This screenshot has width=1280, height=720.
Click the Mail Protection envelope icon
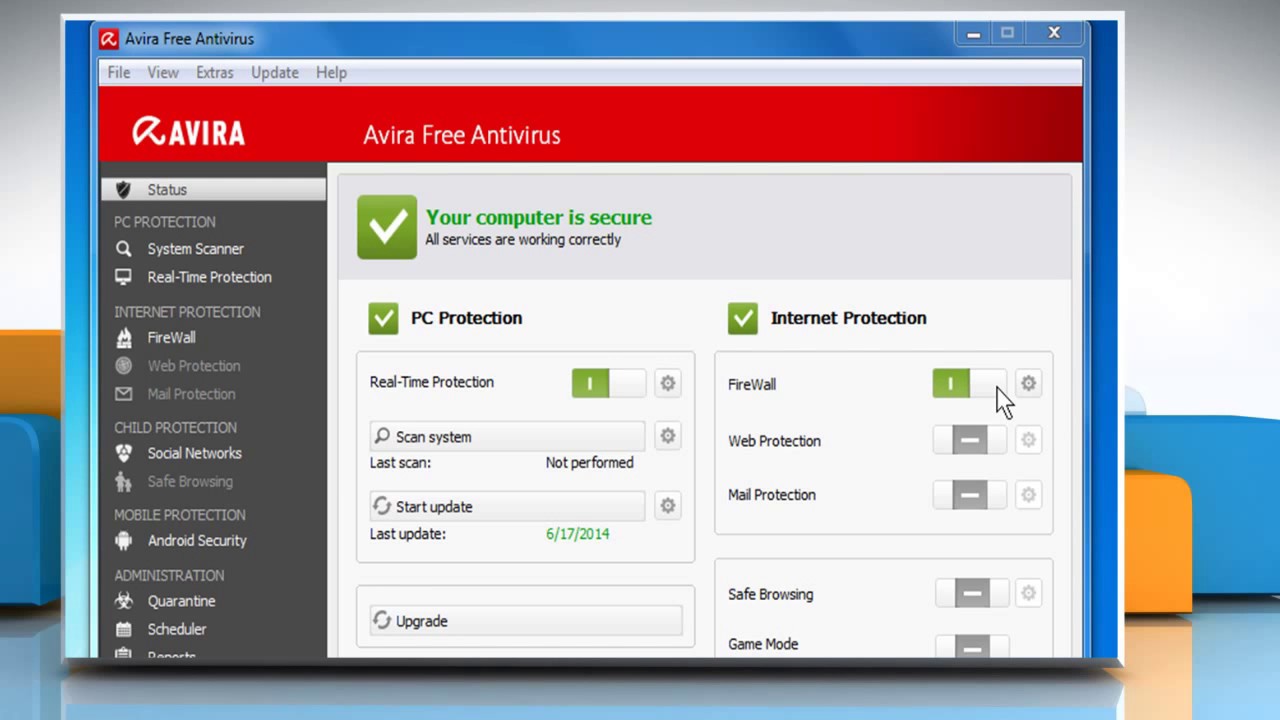tap(123, 394)
